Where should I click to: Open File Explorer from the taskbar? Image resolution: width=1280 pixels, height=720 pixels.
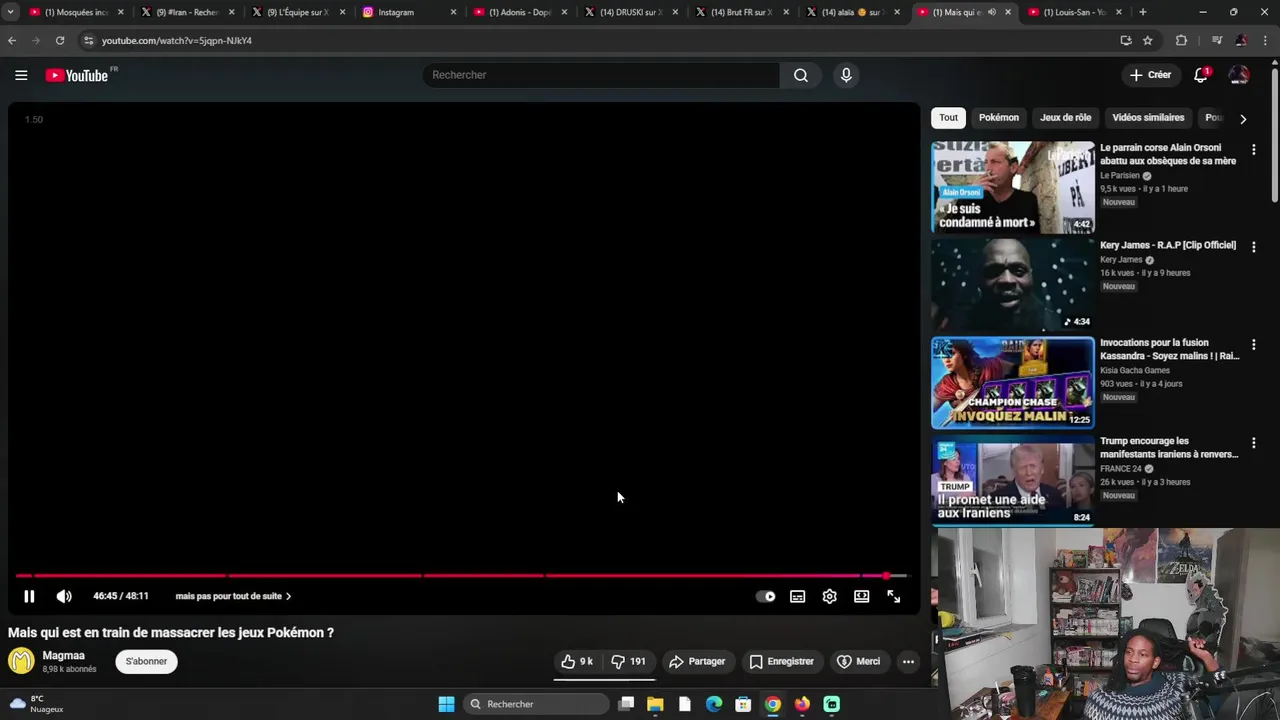click(655, 704)
